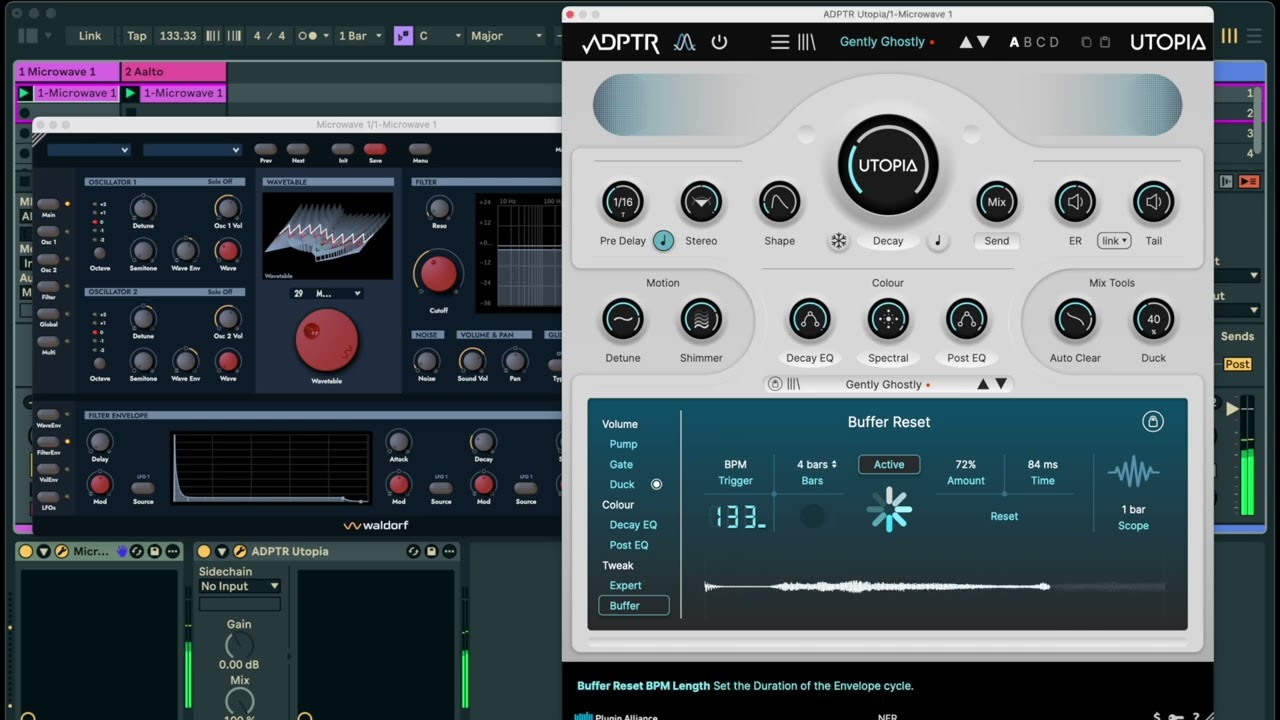Open the Microwave wavetable number dropdown
The height and width of the screenshot is (720, 1280).
[x=326, y=294]
